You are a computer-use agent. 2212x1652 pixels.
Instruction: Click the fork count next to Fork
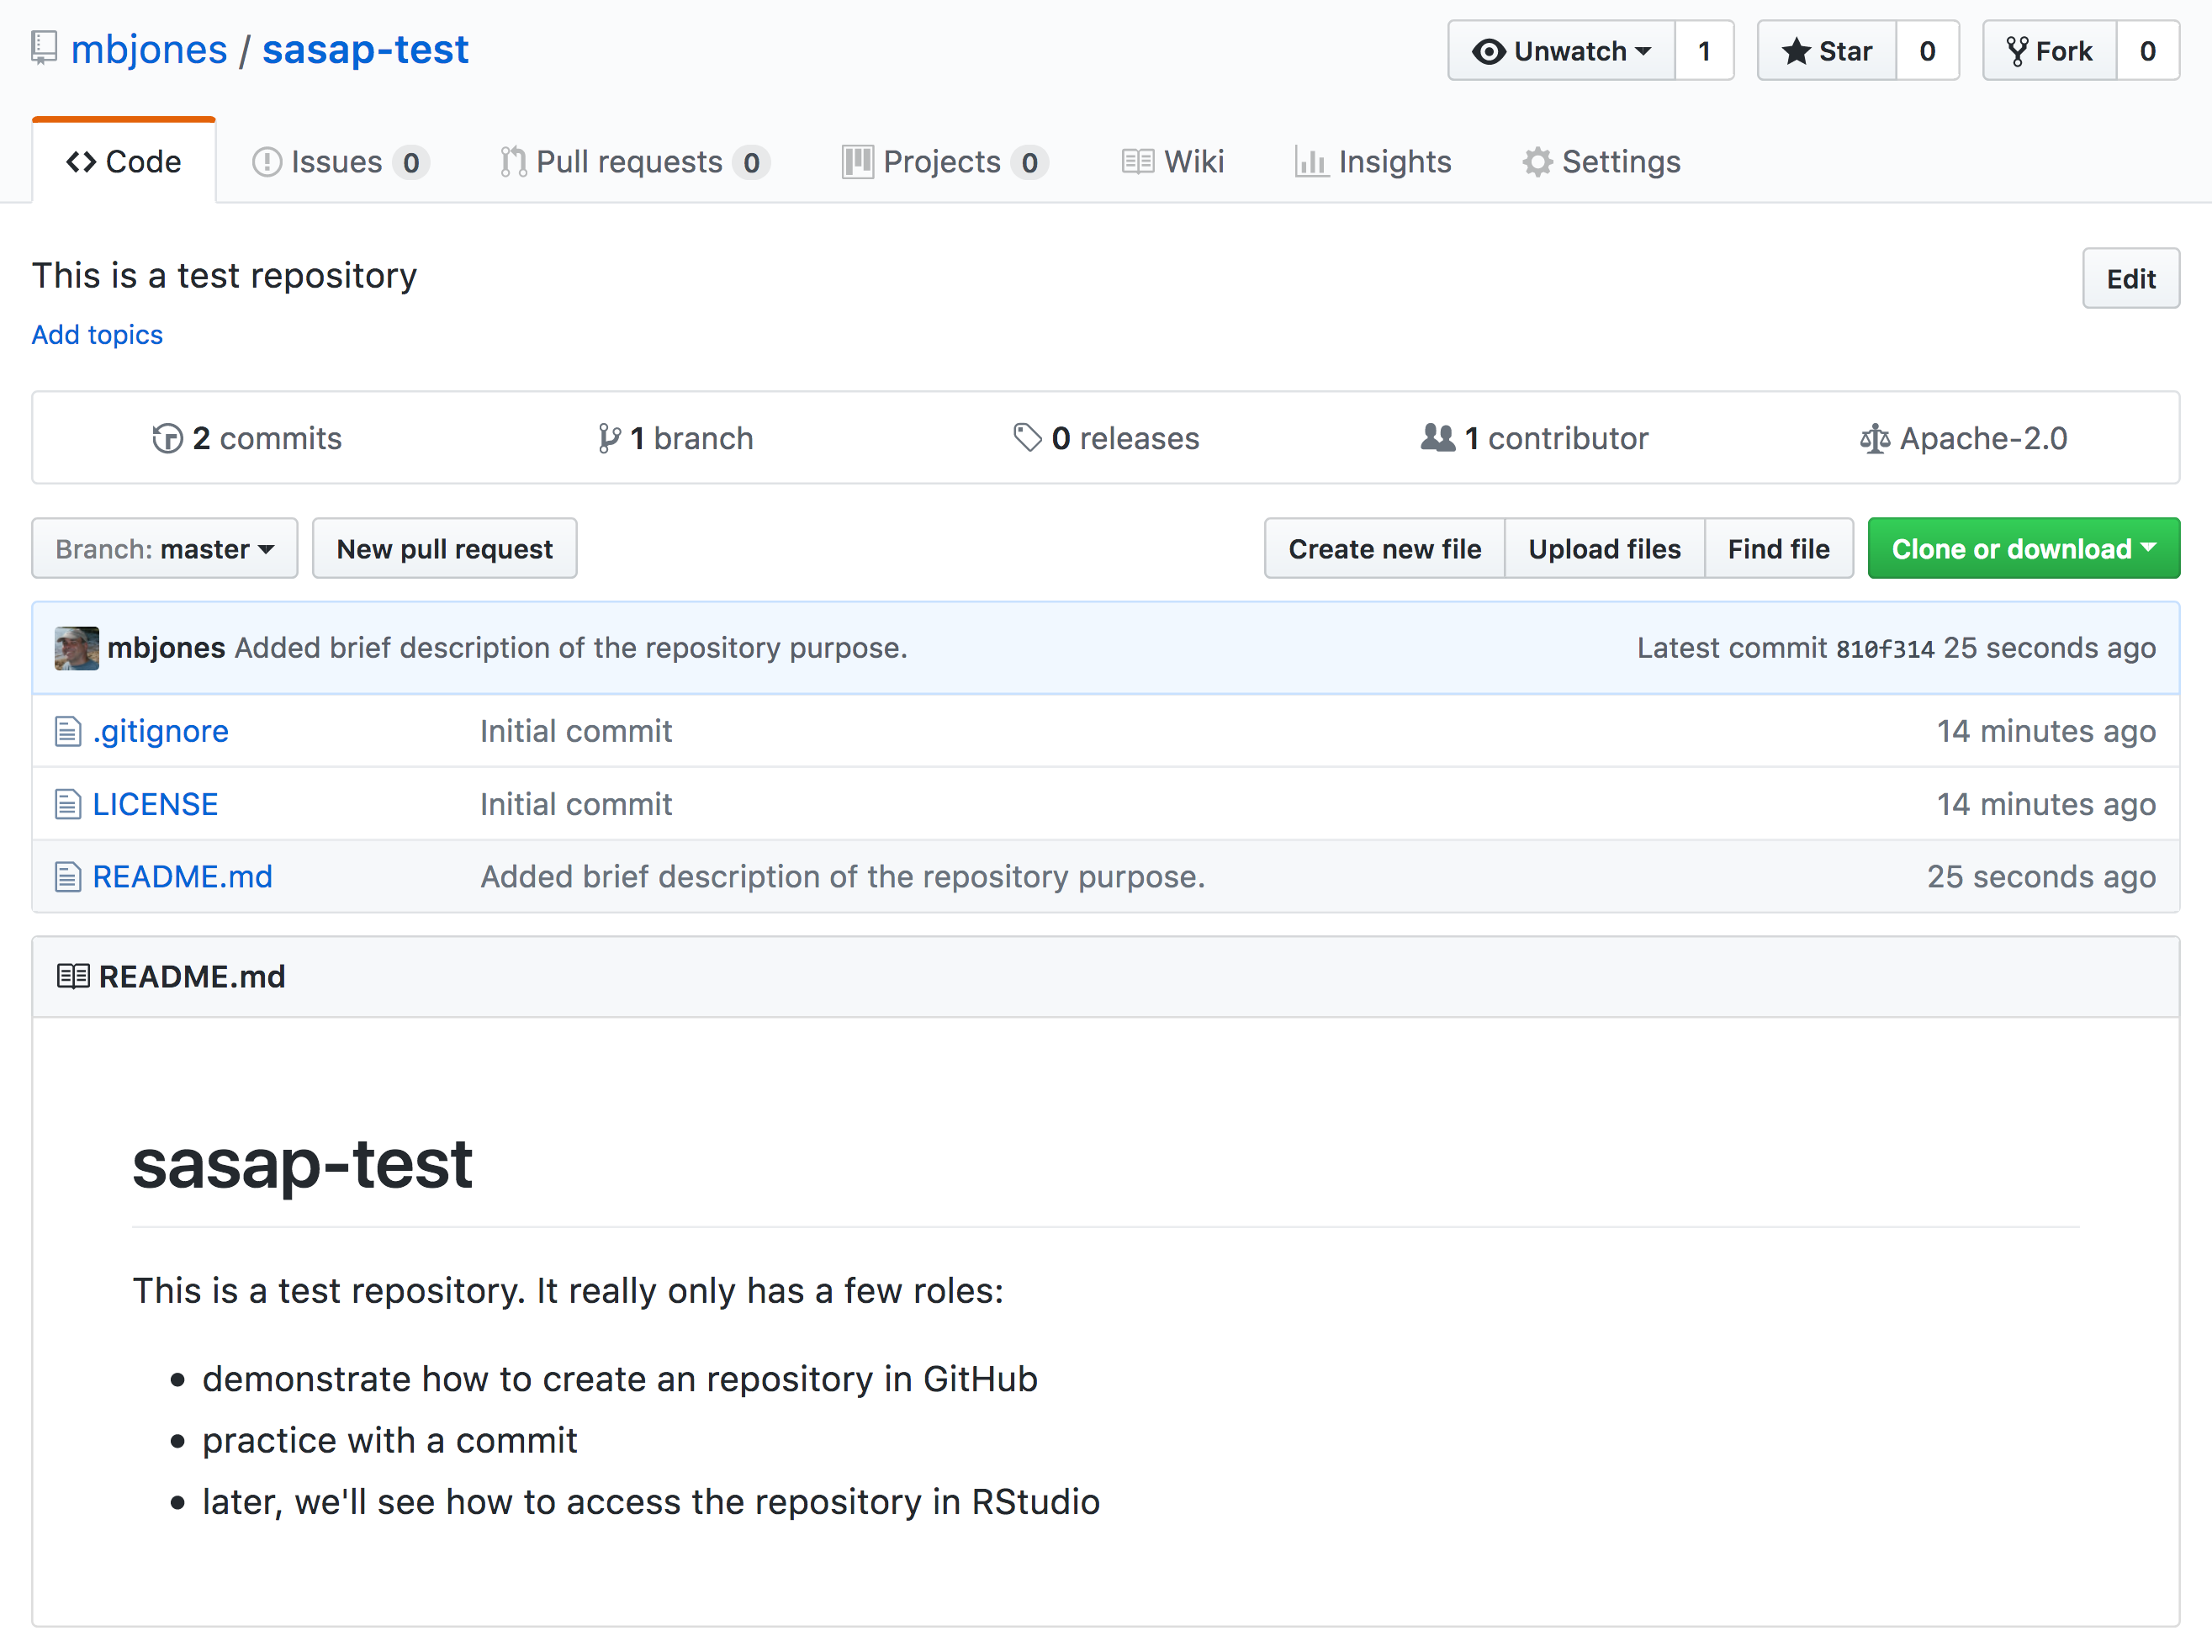click(2148, 51)
